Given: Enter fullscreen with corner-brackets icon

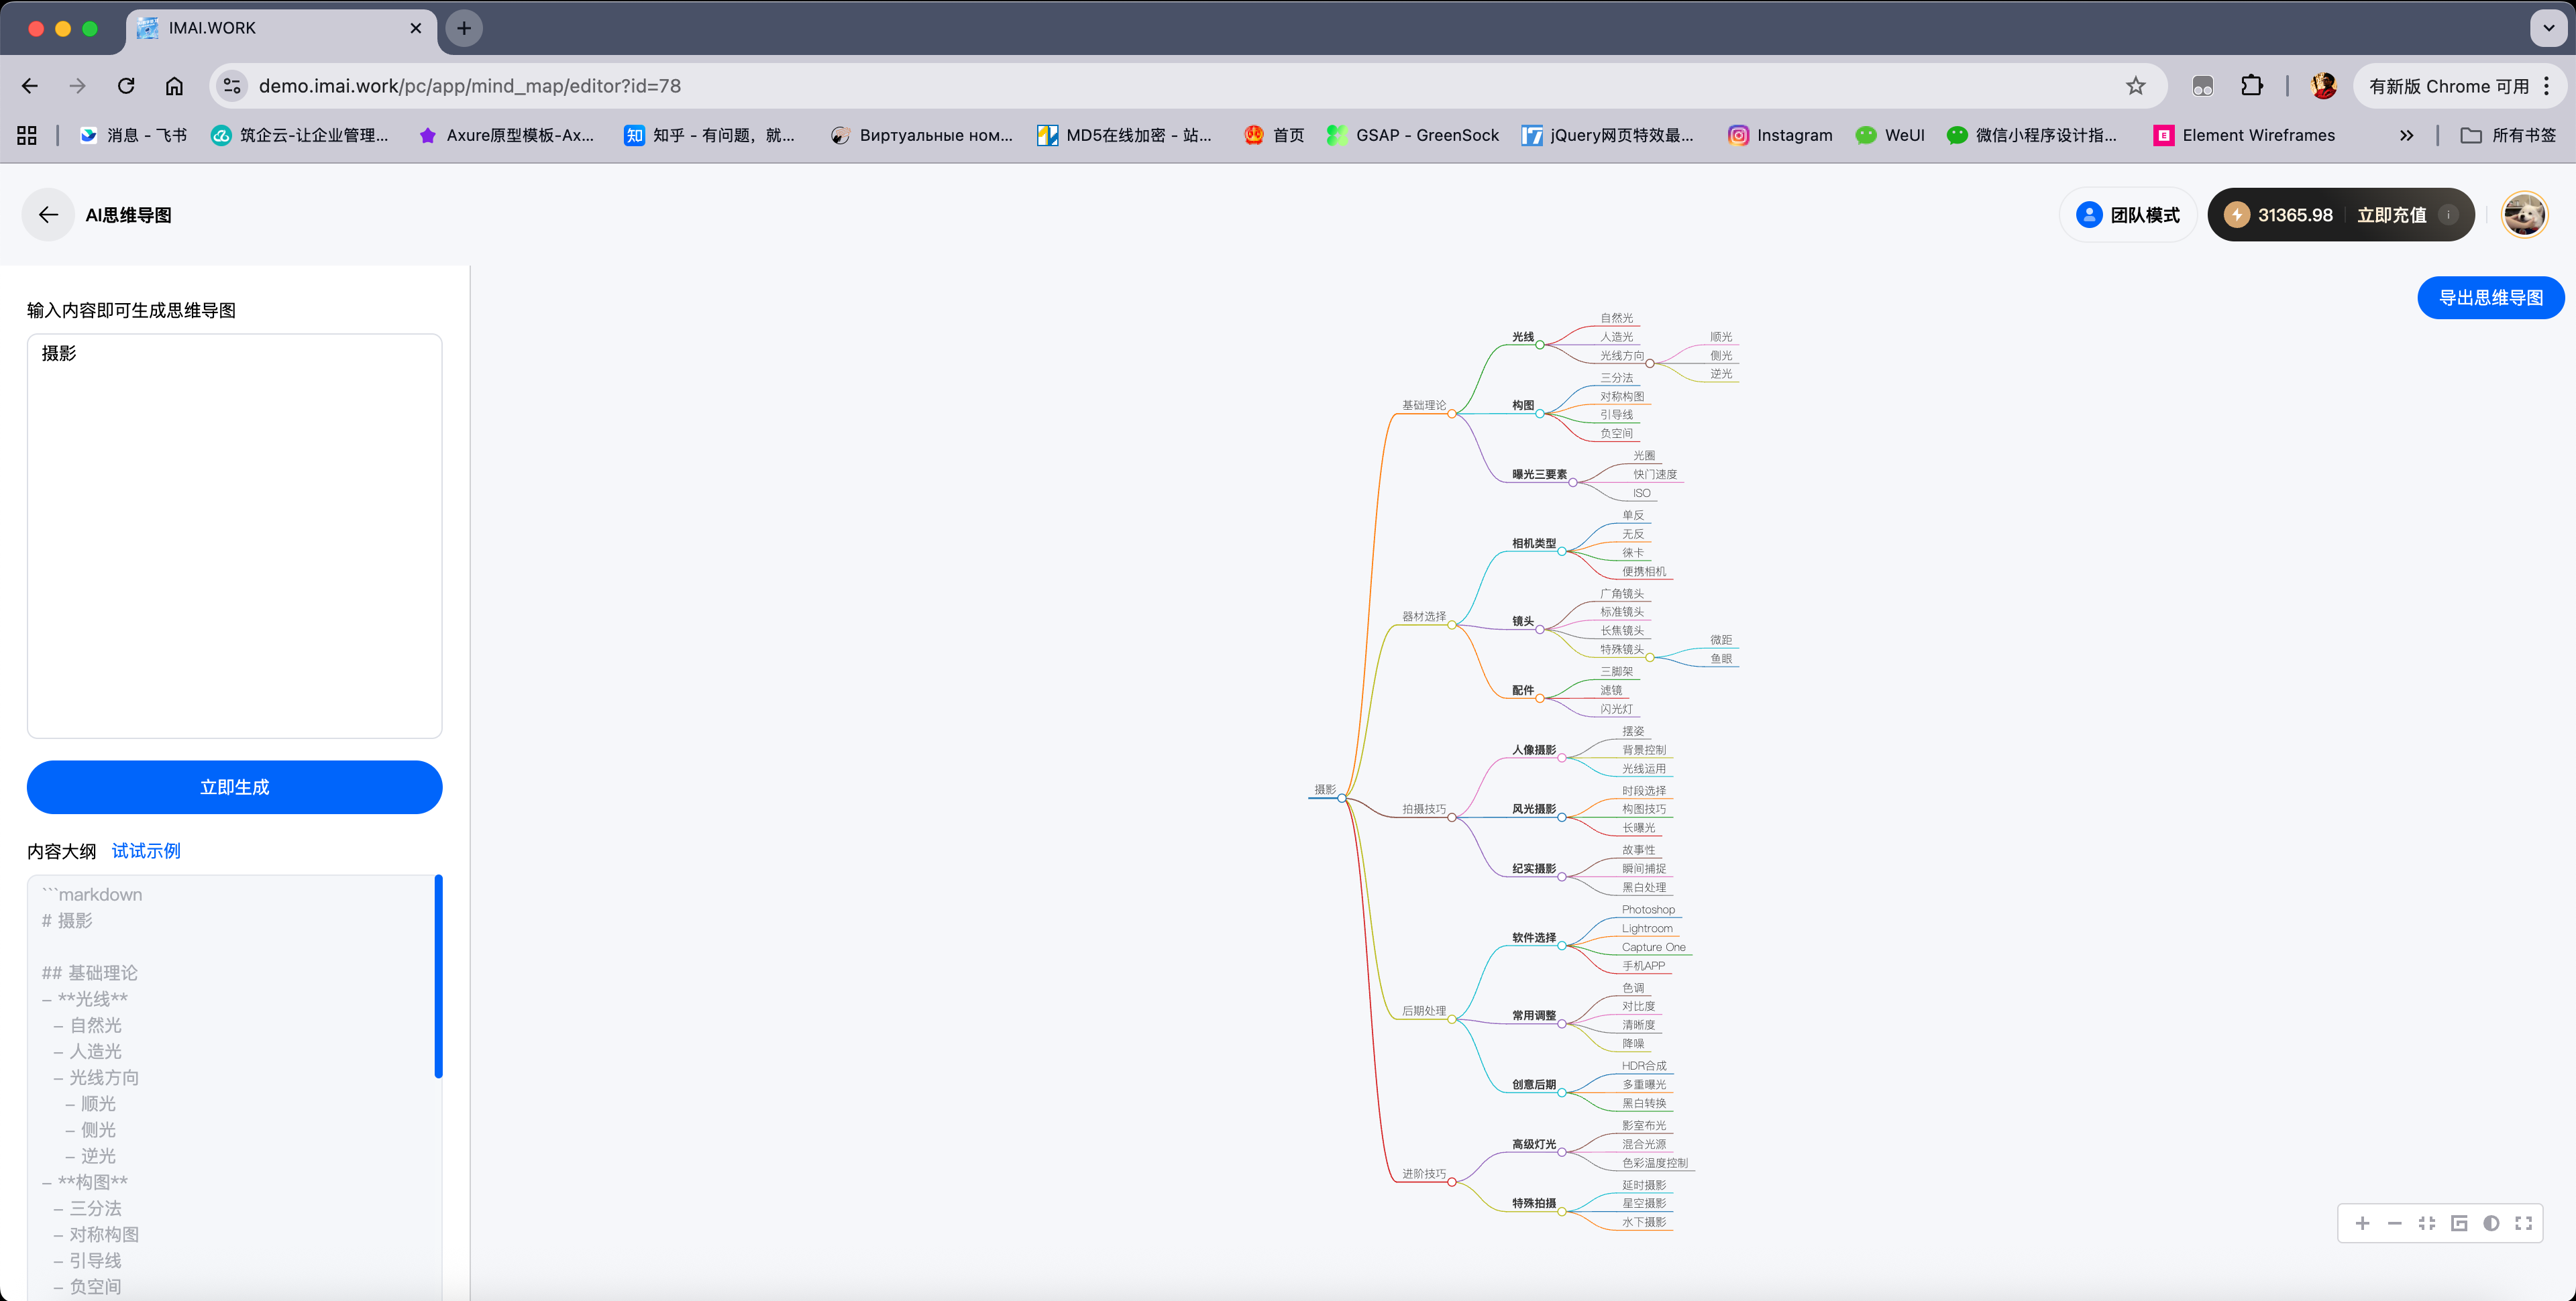Looking at the screenshot, I should (2523, 1223).
